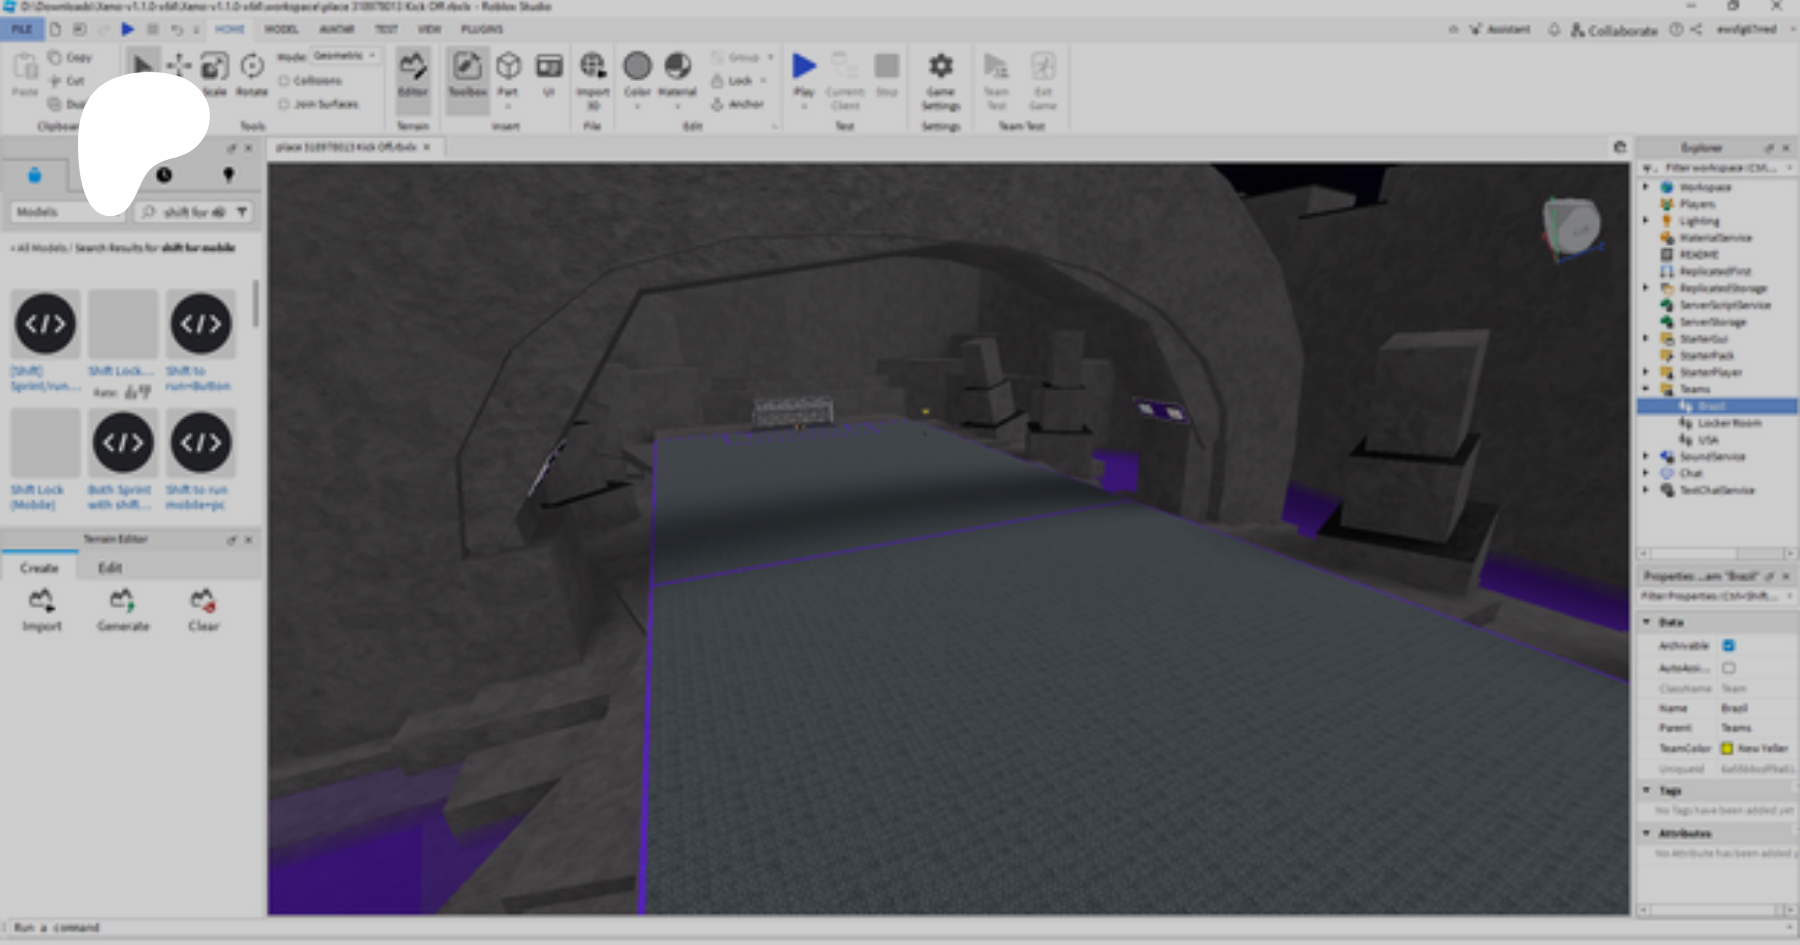Expand the Workspace tree node

pos(1646,187)
